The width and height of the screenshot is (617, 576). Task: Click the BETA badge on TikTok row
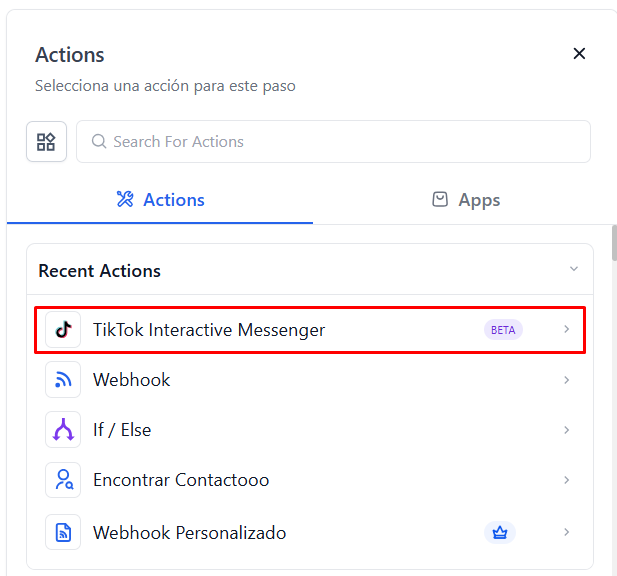tap(503, 330)
